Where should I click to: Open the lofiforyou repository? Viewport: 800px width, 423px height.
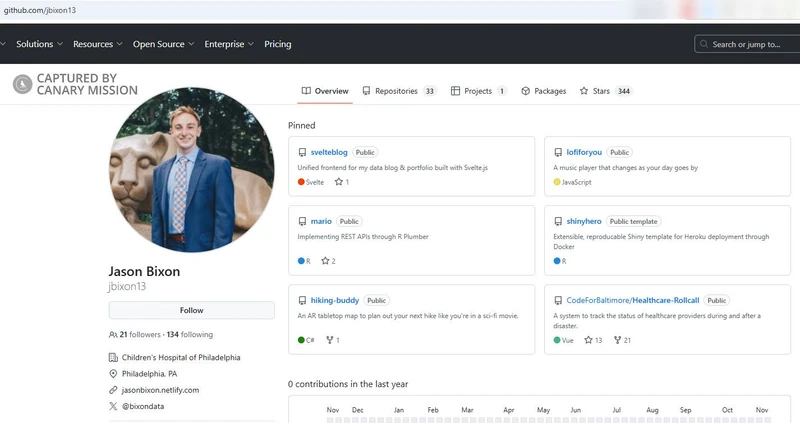pyautogui.click(x=584, y=152)
